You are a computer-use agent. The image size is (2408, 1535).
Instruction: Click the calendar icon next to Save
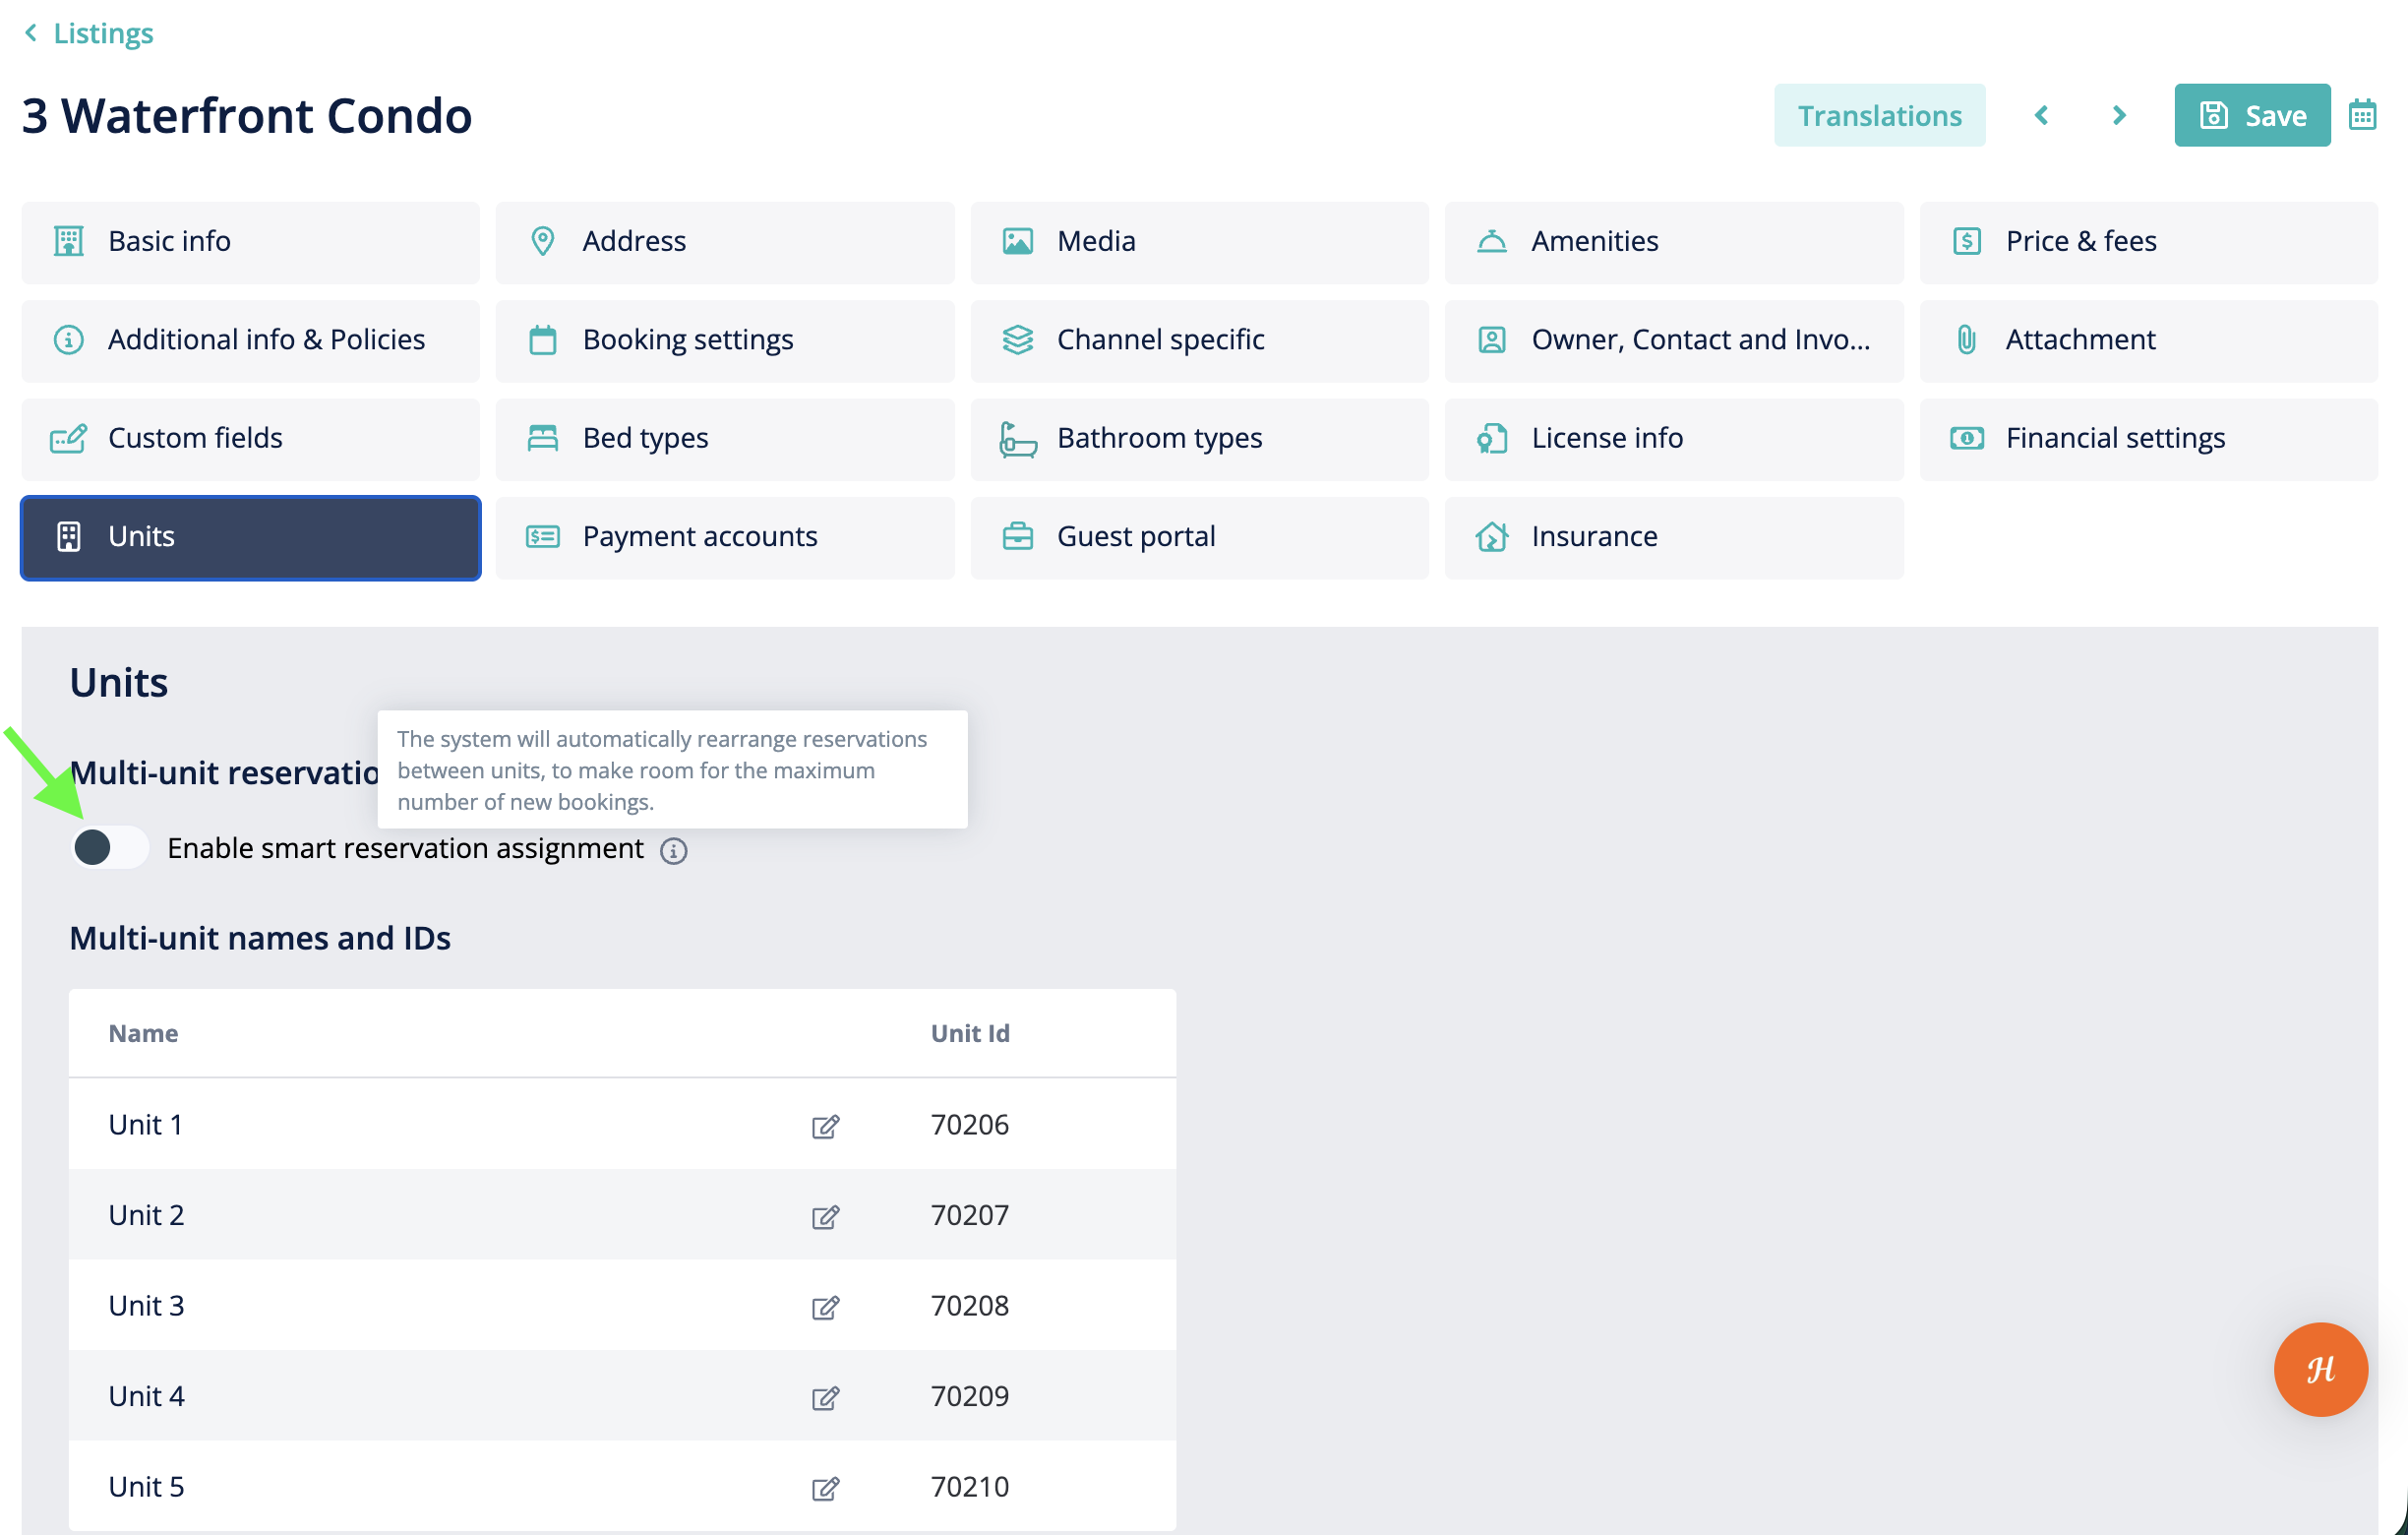tap(2362, 115)
